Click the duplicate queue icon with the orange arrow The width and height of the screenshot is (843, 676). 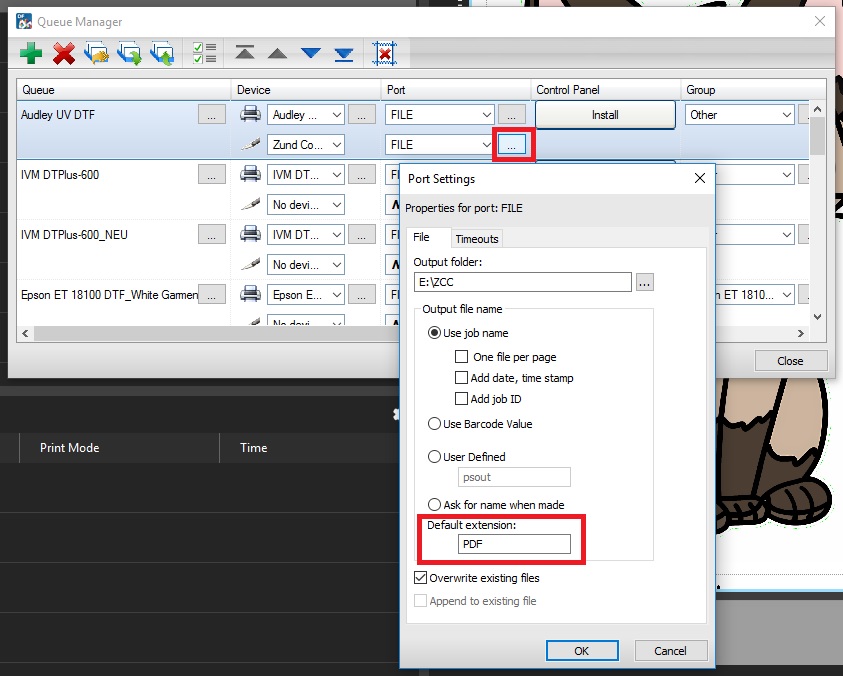[96, 53]
